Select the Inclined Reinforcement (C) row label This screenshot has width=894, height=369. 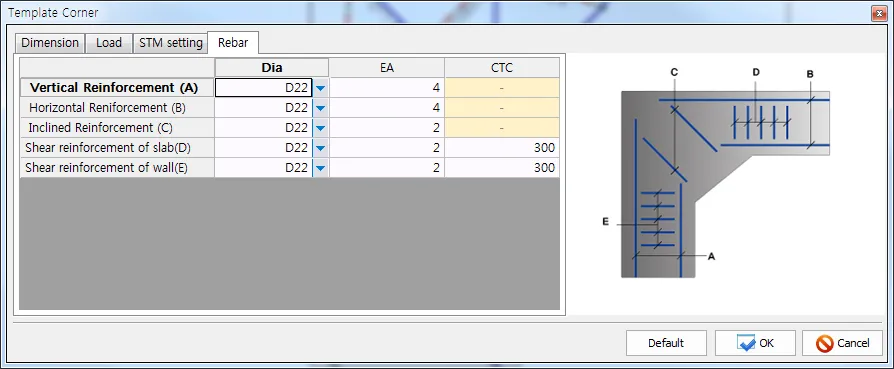click(x=117, y=128)
